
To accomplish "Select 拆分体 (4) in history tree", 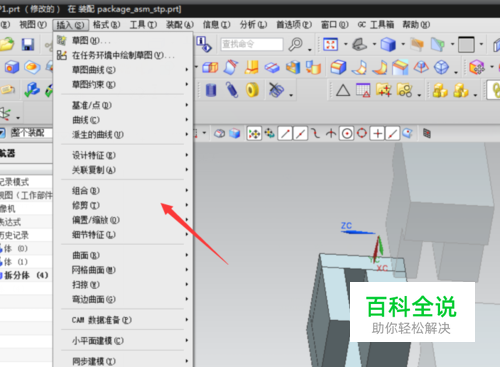I will [x=26, y=275].
